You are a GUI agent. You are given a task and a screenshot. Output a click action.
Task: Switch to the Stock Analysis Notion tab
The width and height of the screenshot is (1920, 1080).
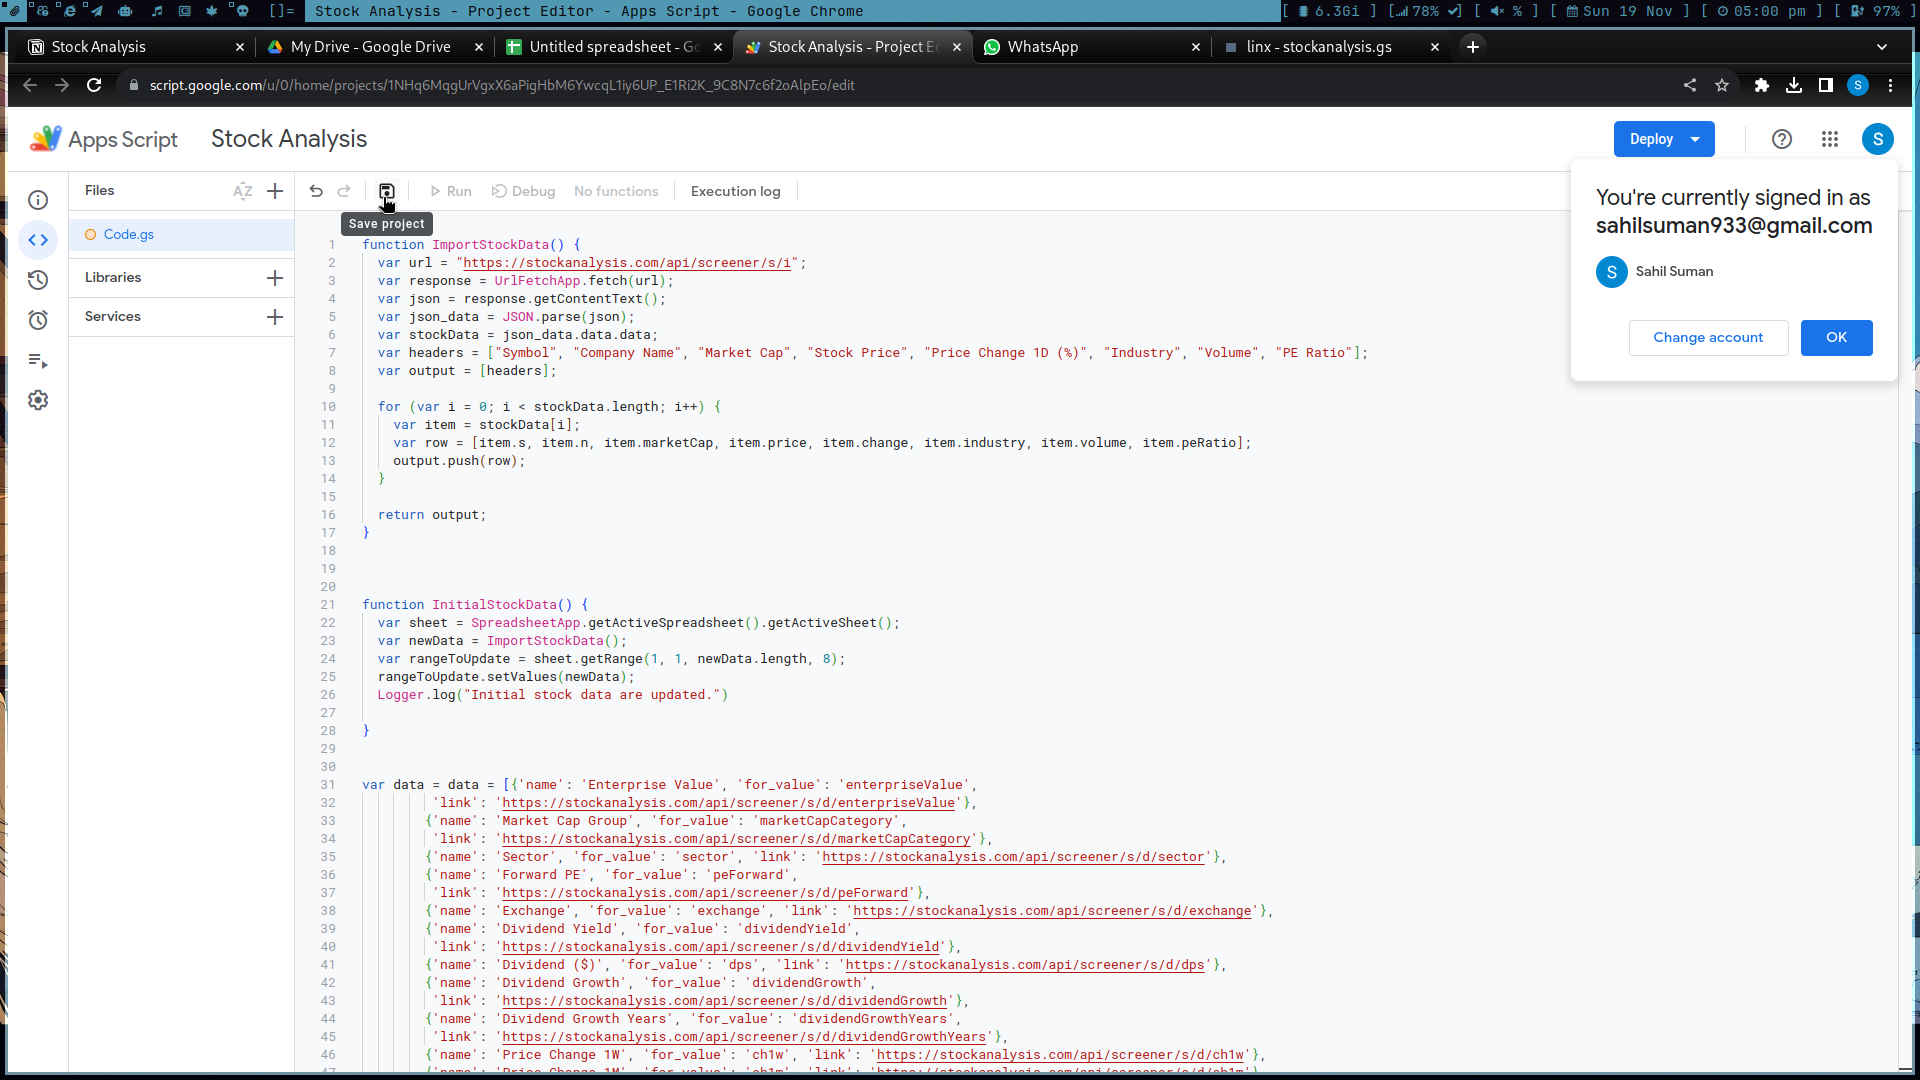point(135,47)
